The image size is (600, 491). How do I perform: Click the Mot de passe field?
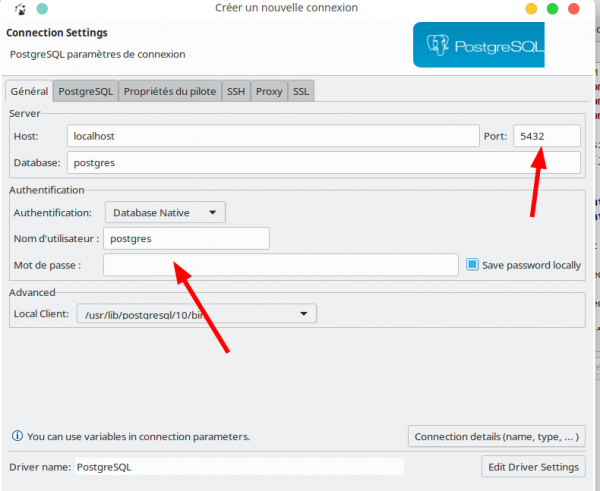[x=282, y=265]
